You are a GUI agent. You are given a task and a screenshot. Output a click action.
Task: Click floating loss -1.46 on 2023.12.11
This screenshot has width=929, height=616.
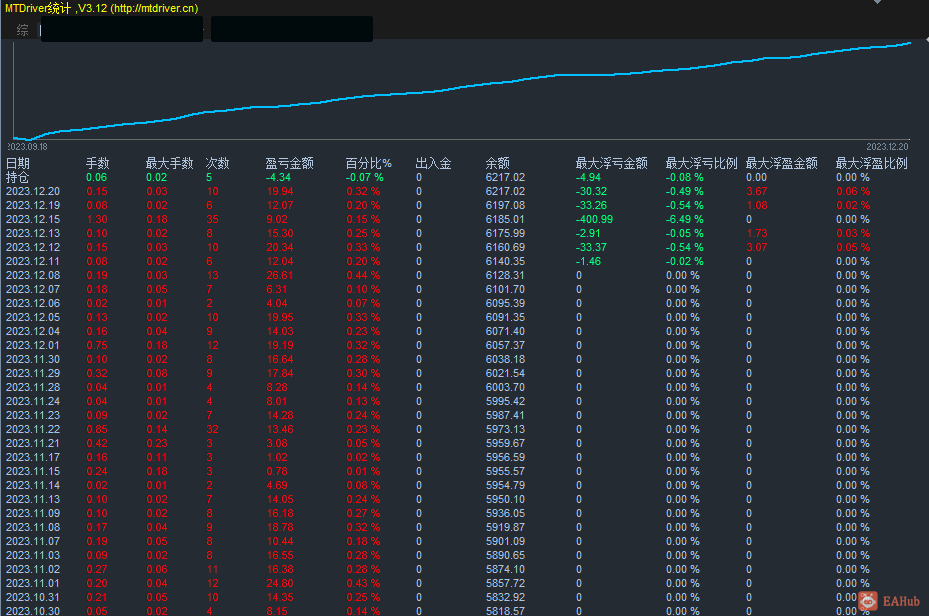pos(588,261)
